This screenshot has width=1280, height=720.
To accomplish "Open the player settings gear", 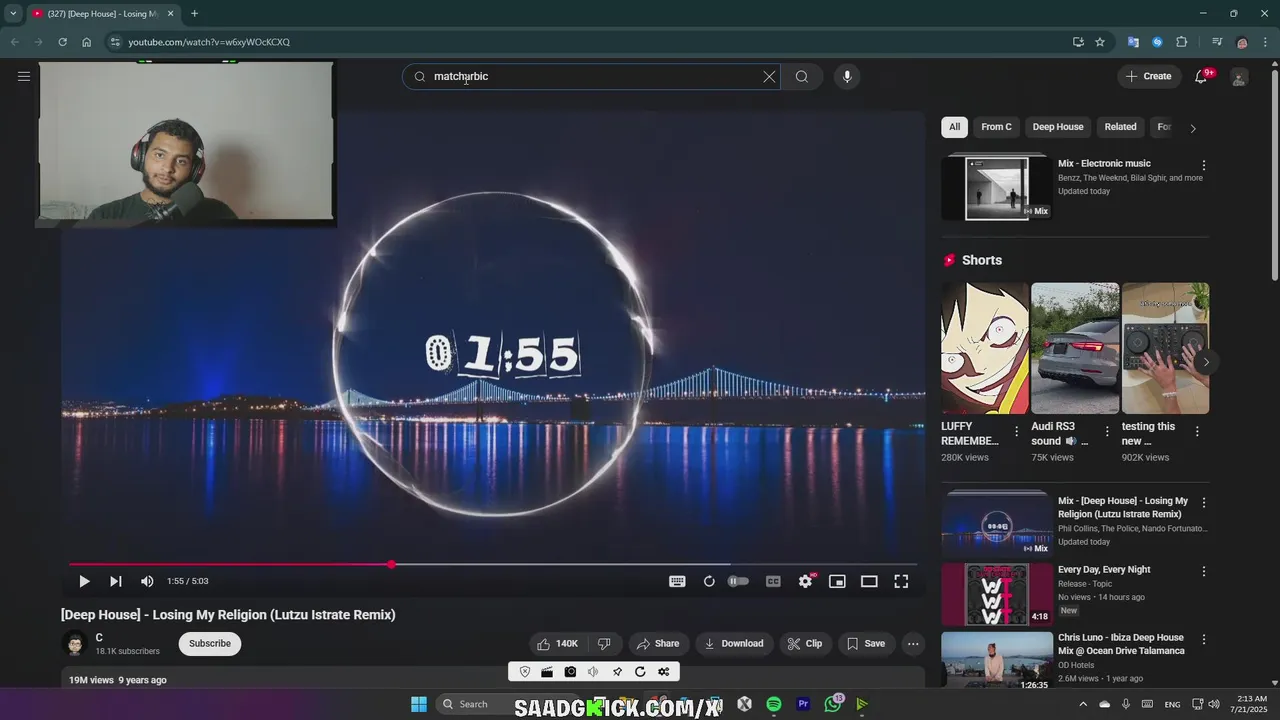I will (x=805, y=581).
